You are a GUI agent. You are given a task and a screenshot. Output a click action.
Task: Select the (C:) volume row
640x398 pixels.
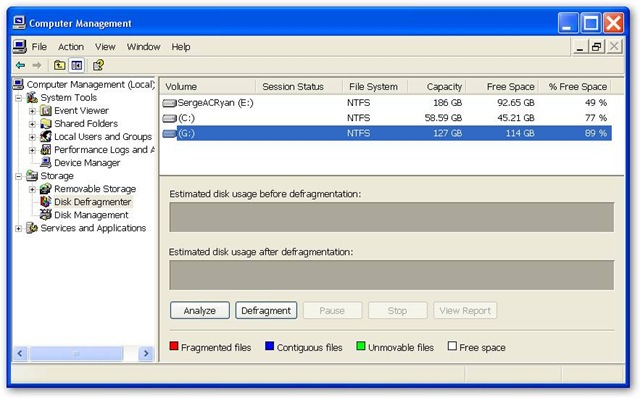(385, 118)
